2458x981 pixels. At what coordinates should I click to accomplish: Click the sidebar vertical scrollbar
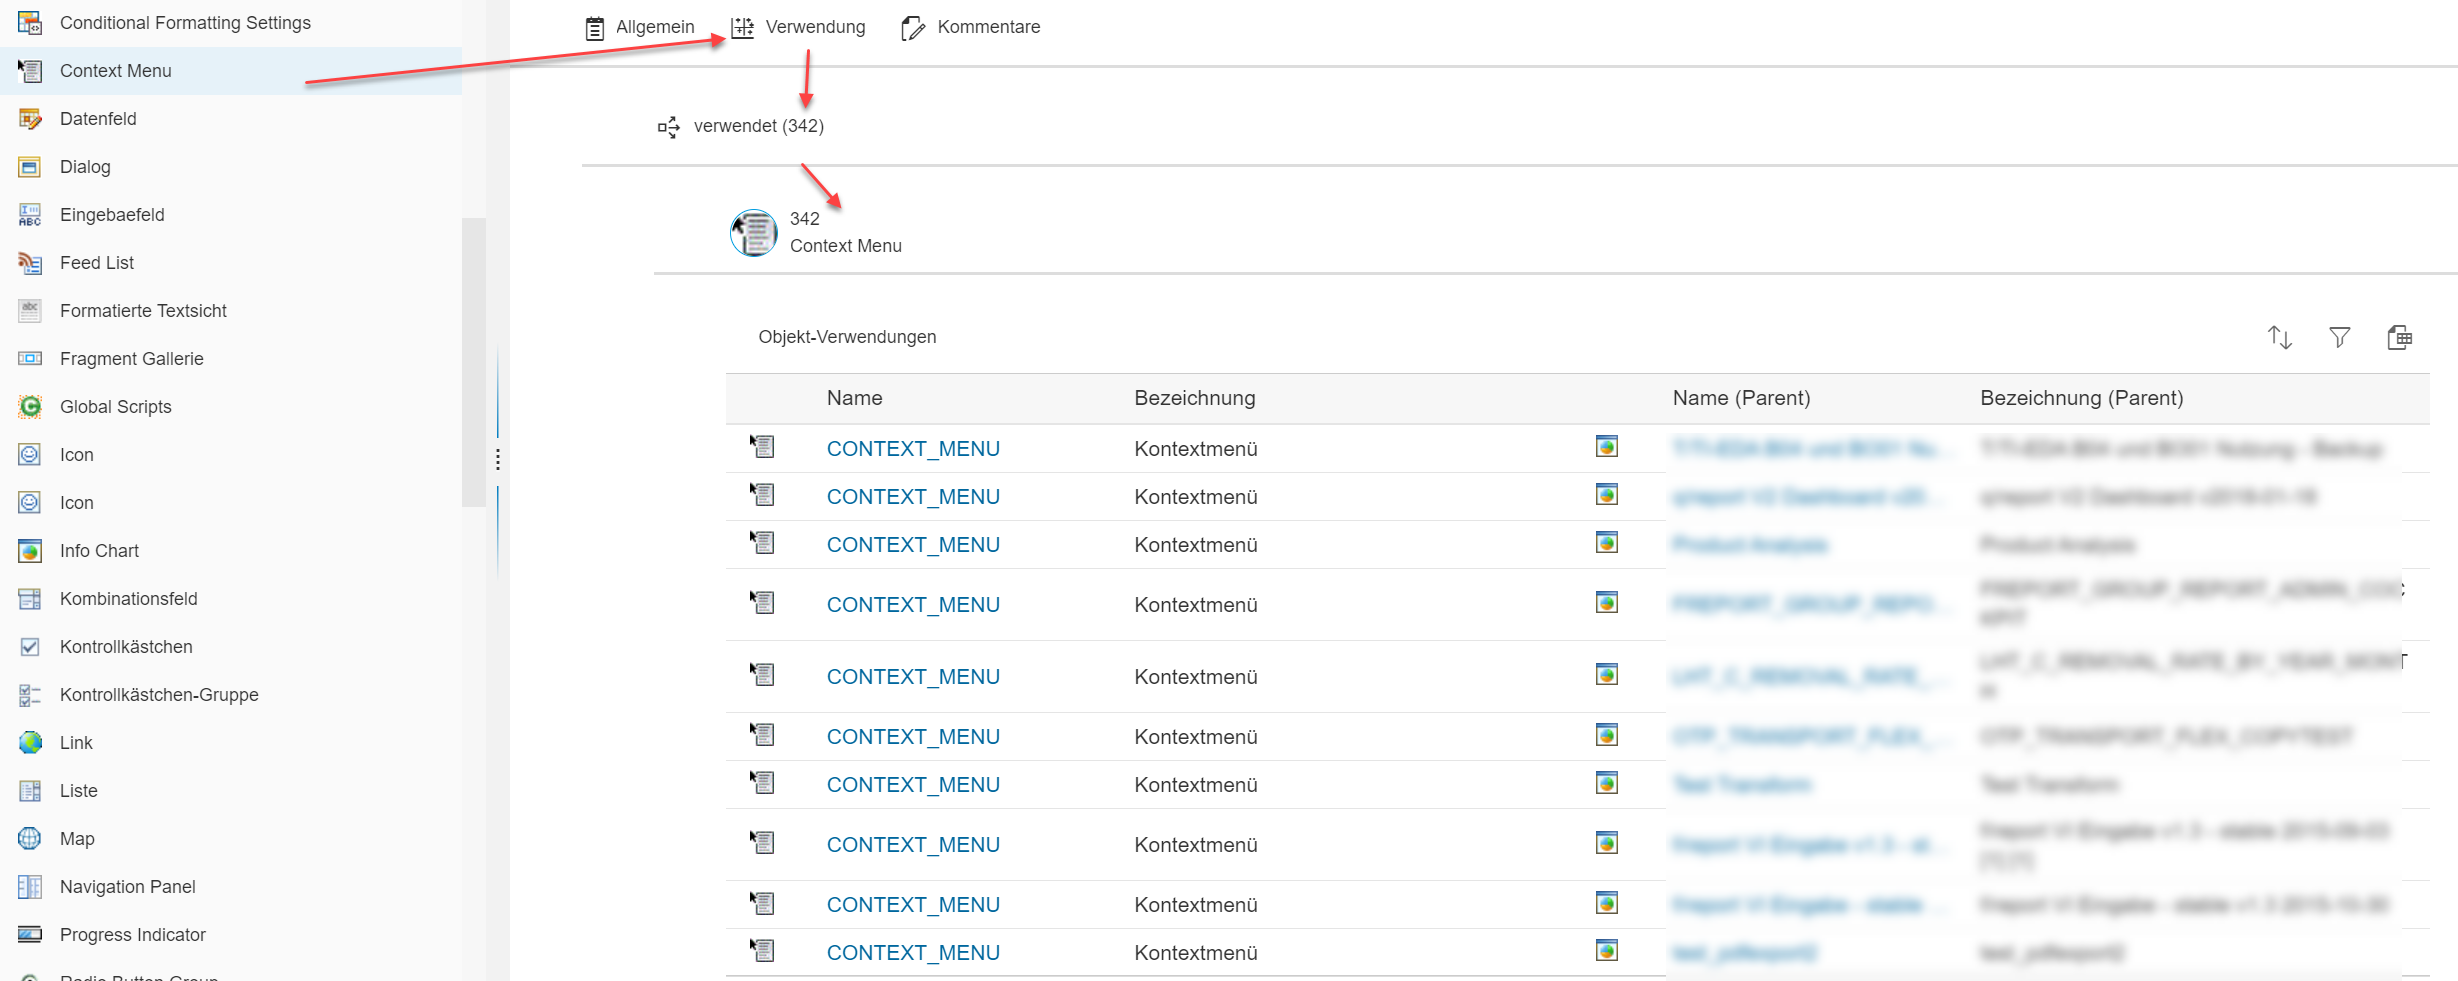(x=473, y=360)
